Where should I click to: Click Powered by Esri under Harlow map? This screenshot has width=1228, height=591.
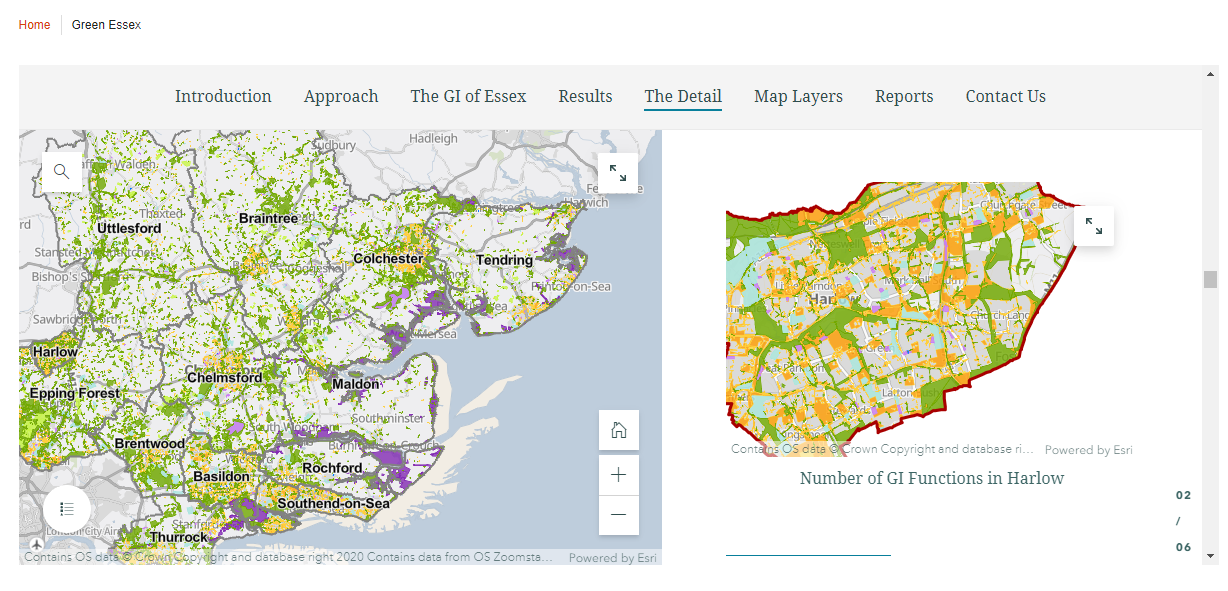[1088, 450]
